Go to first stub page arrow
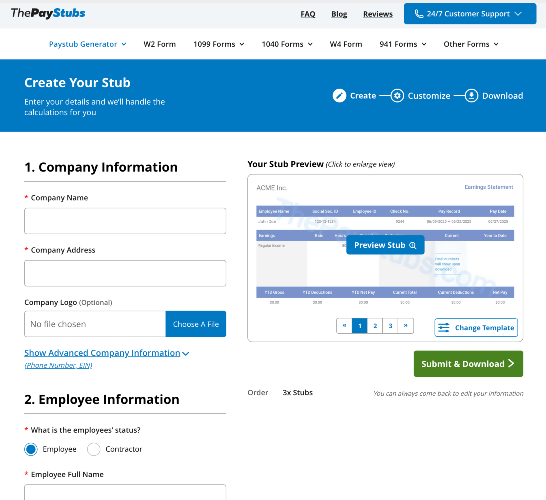The height and width of the screenshot is (500, 546). pyautogui.click(x=344, y=326)
